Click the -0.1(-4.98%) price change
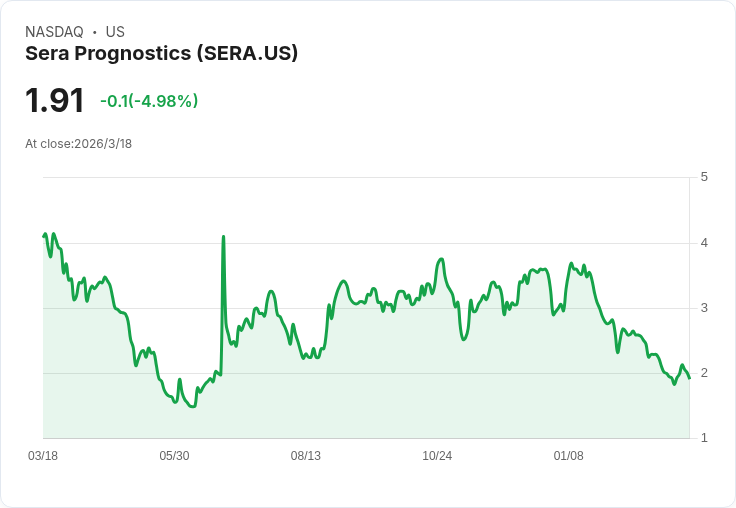Viewport: 736px width, 508px height. pos(149,101)
